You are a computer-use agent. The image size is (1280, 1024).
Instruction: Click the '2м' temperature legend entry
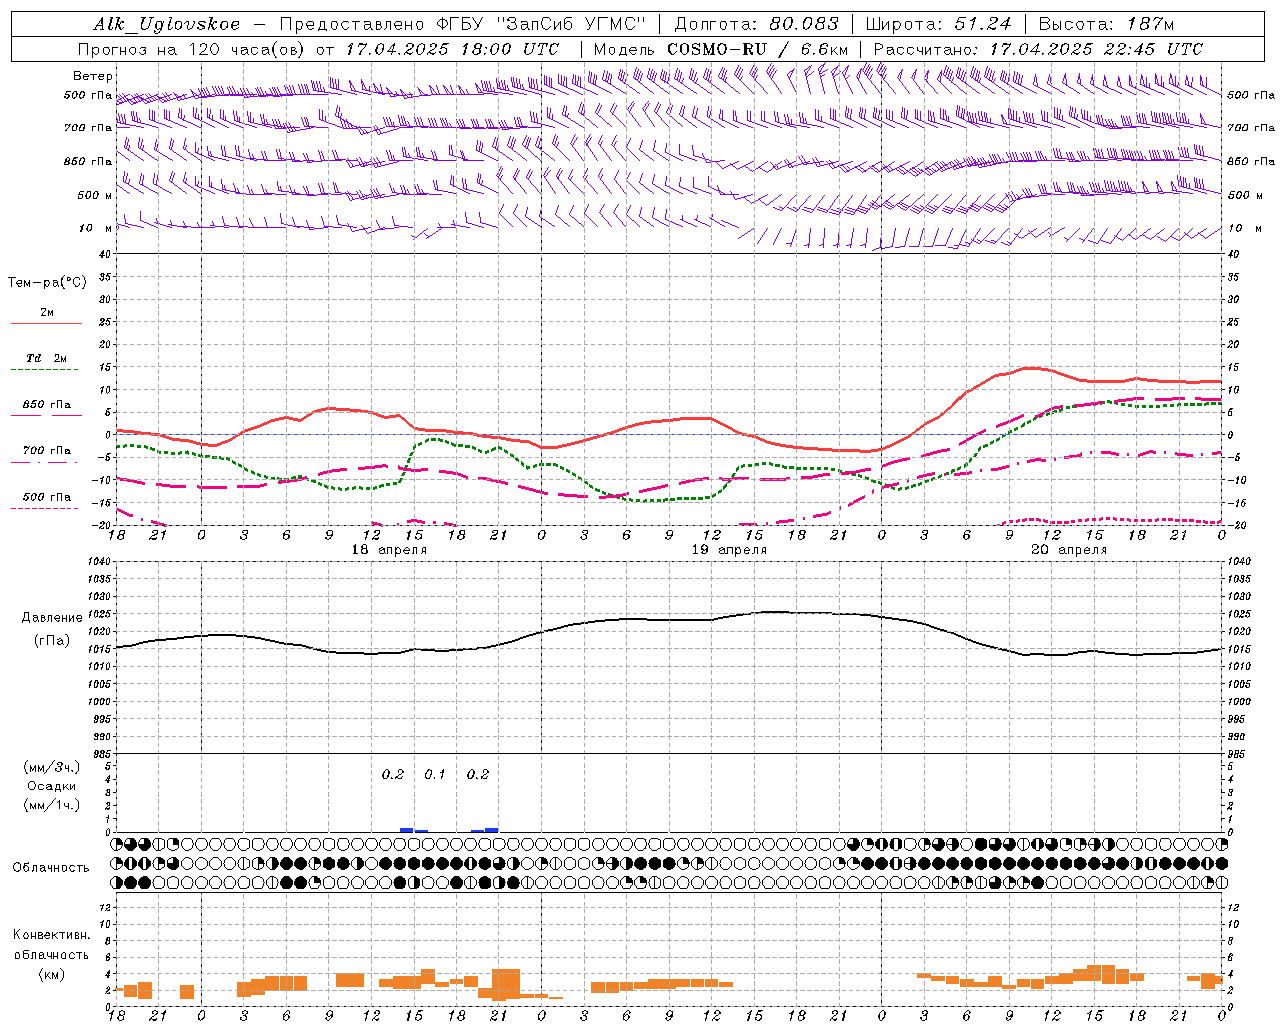(x=47, y=312)
